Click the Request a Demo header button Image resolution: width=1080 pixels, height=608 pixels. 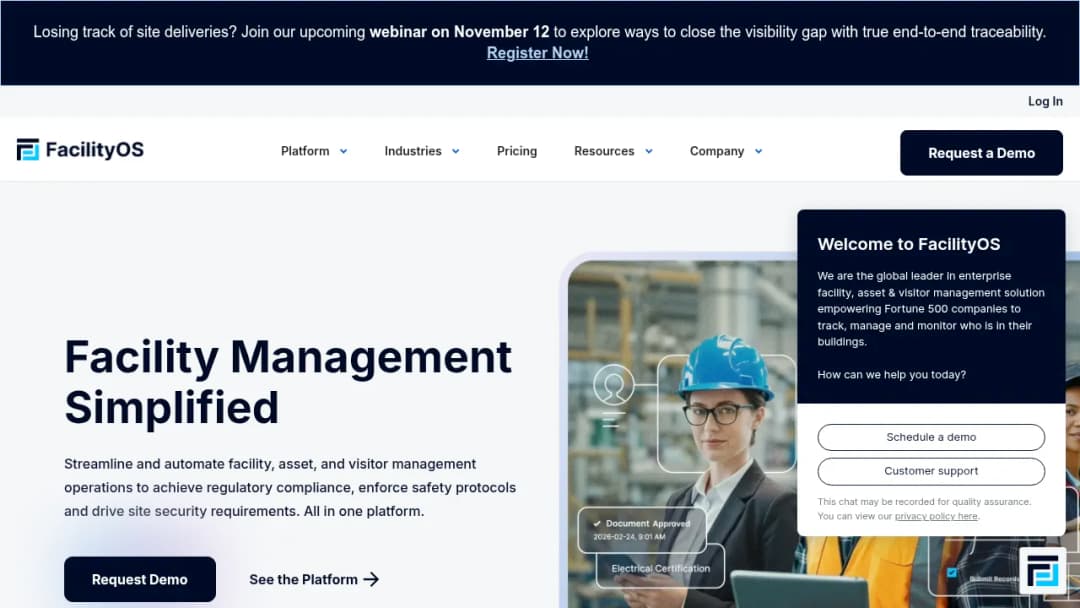click(x=981, y=153)
